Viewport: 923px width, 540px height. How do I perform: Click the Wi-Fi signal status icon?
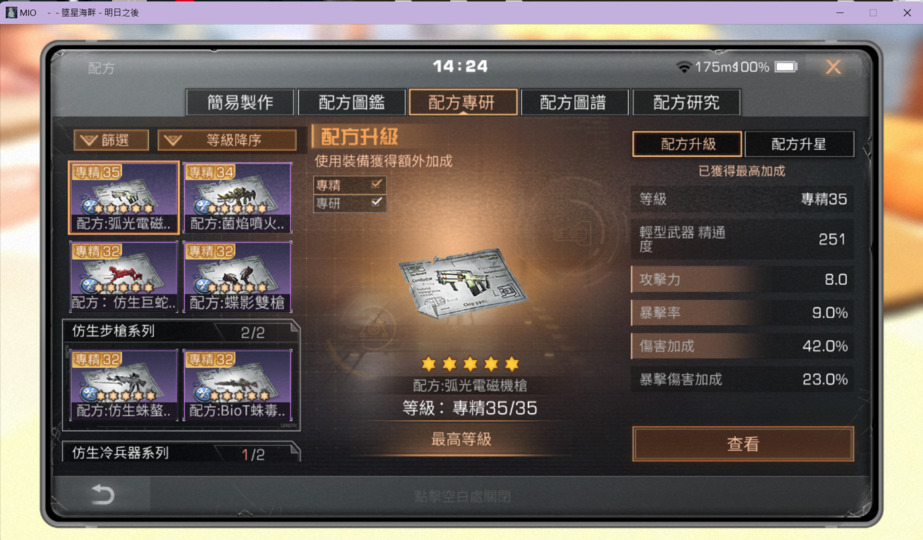point(683,67)
